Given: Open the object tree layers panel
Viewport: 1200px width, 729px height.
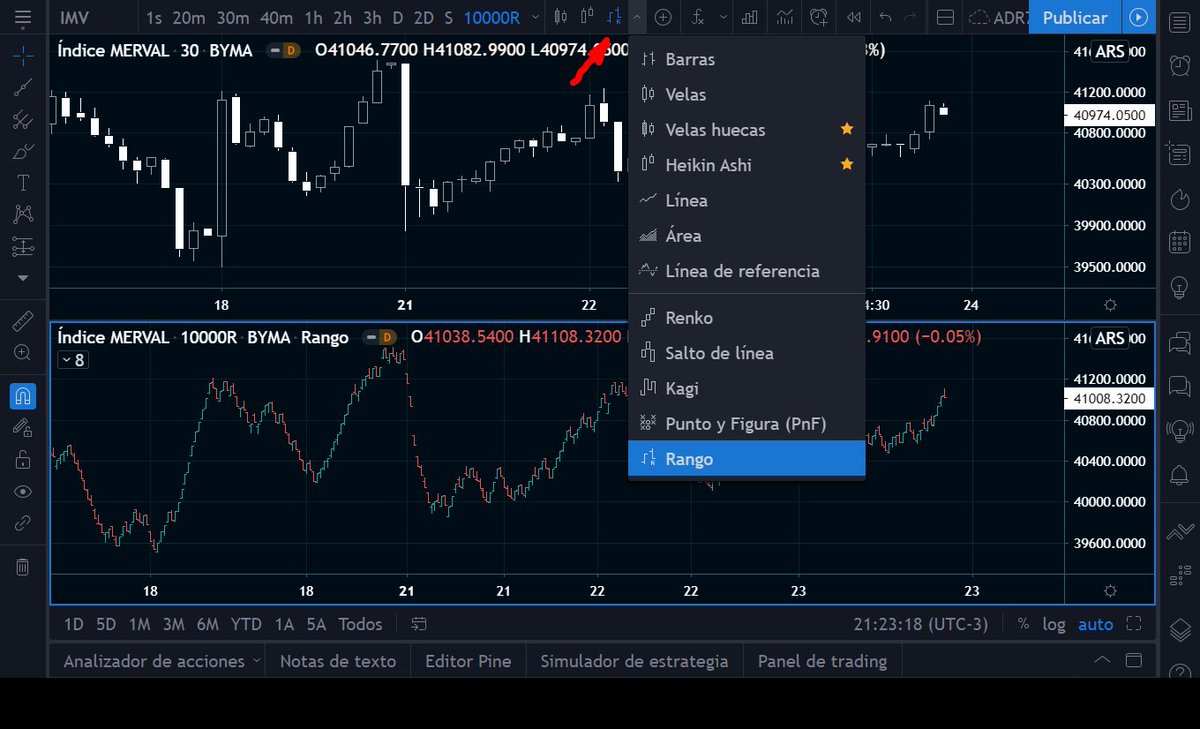Looking at the screenshot, I should tap(1179, 630).
